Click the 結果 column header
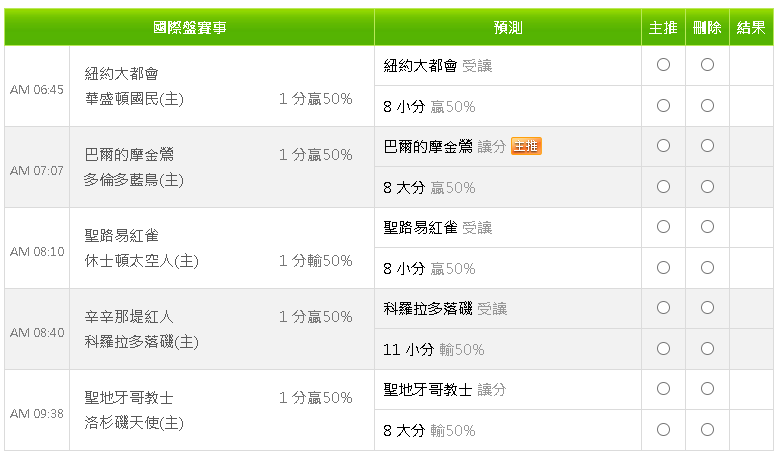Image resolution: width=781 pixels, height=458 pixels. click(751, 28)
